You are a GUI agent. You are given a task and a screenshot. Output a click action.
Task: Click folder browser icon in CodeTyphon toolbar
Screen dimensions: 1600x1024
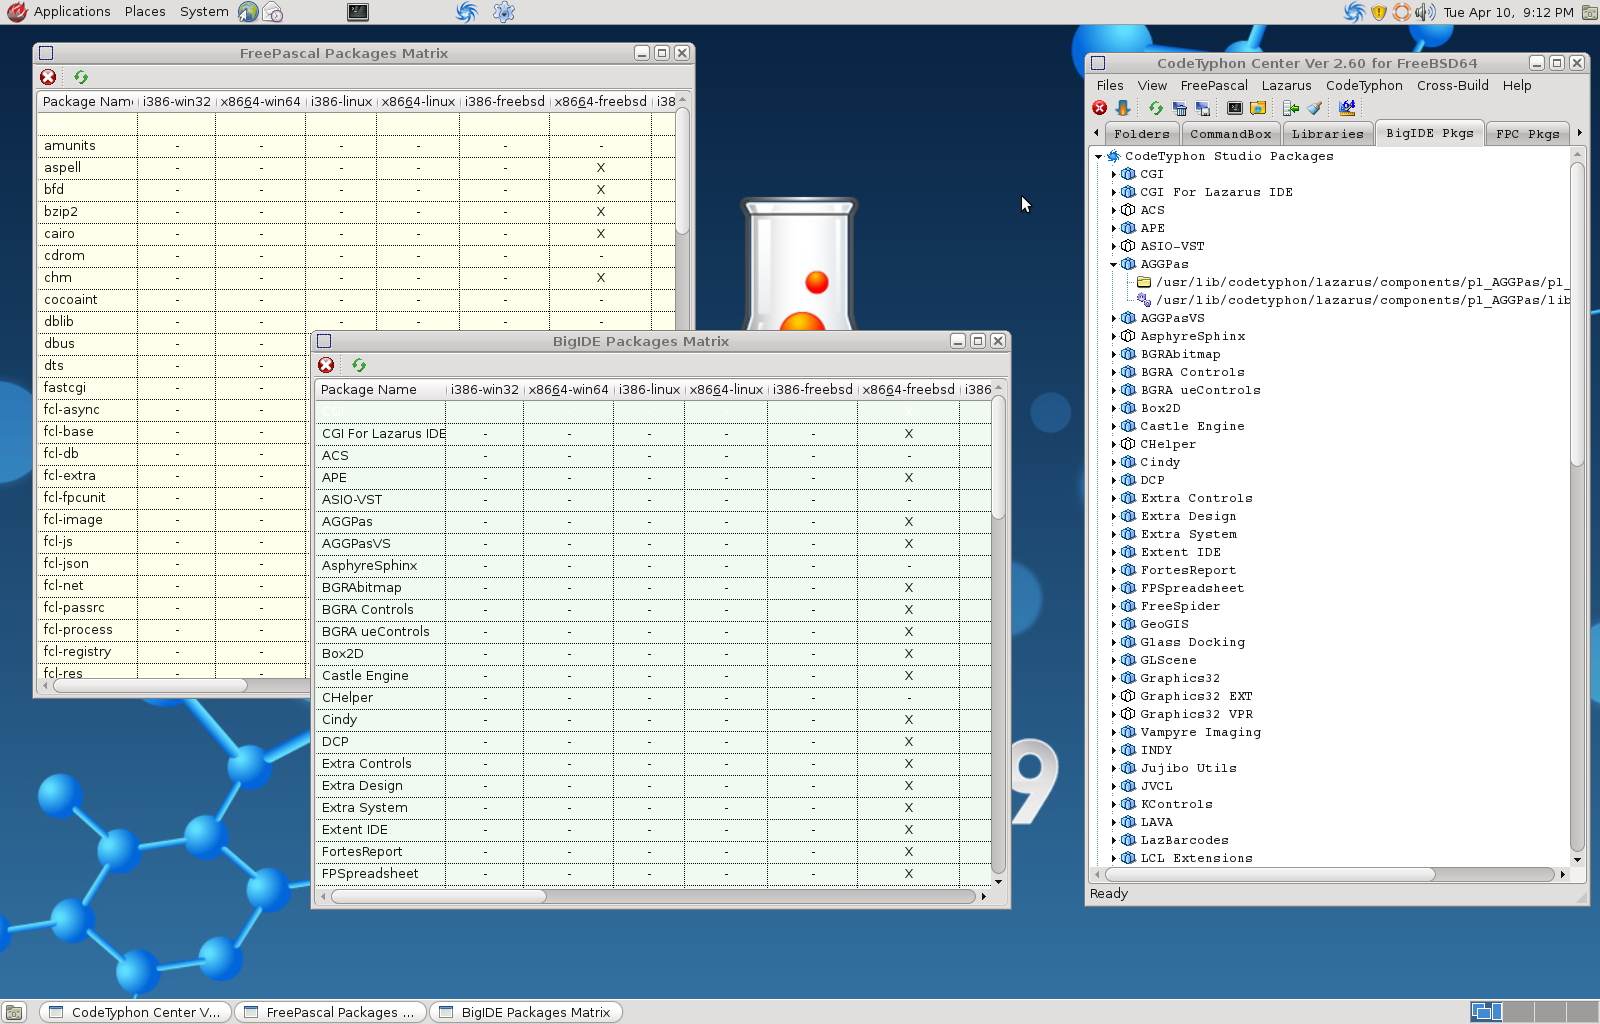[1258, 108]
